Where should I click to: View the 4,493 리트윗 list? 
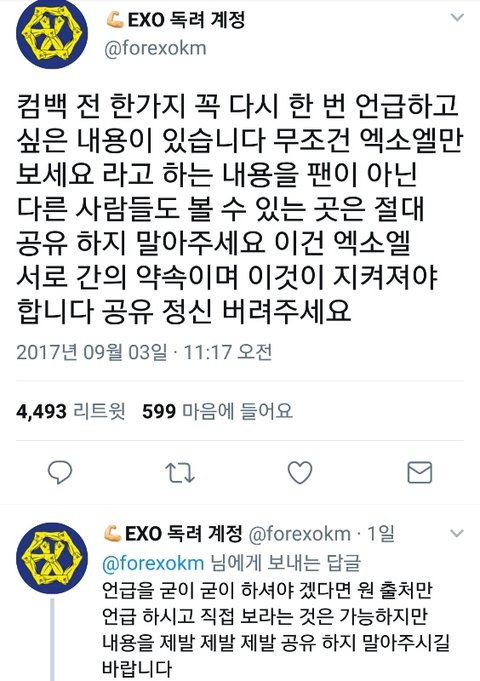pyautogui.click(x=70, y=411)
